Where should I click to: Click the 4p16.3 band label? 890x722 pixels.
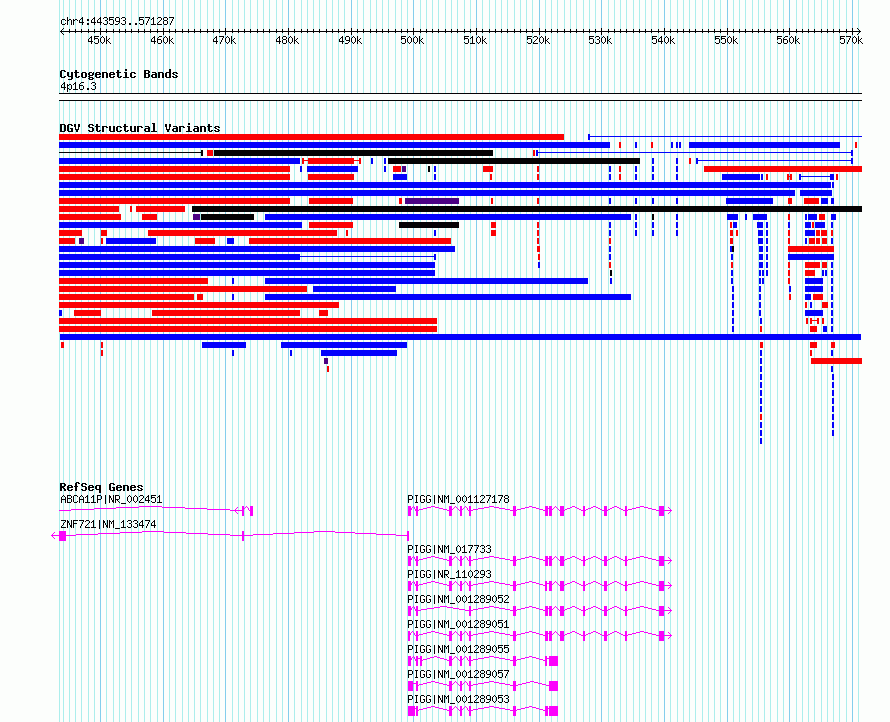78,86
